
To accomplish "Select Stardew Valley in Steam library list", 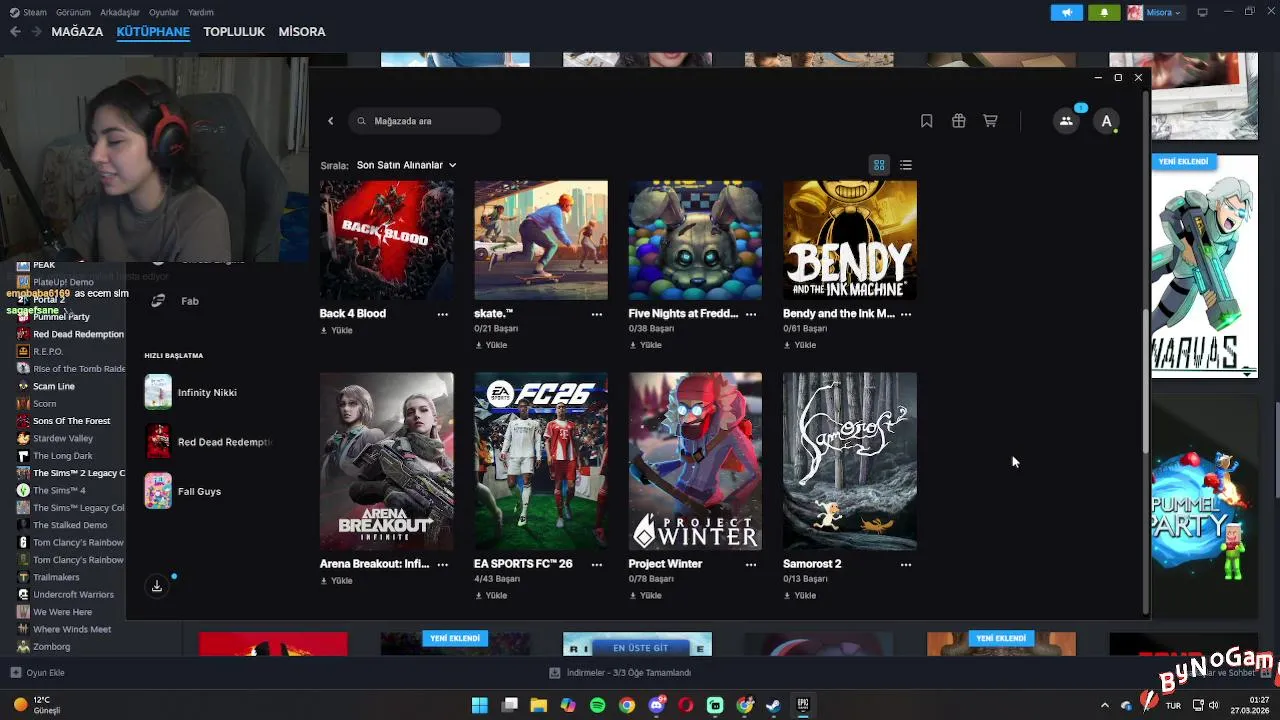I will (x=62, y=439).
